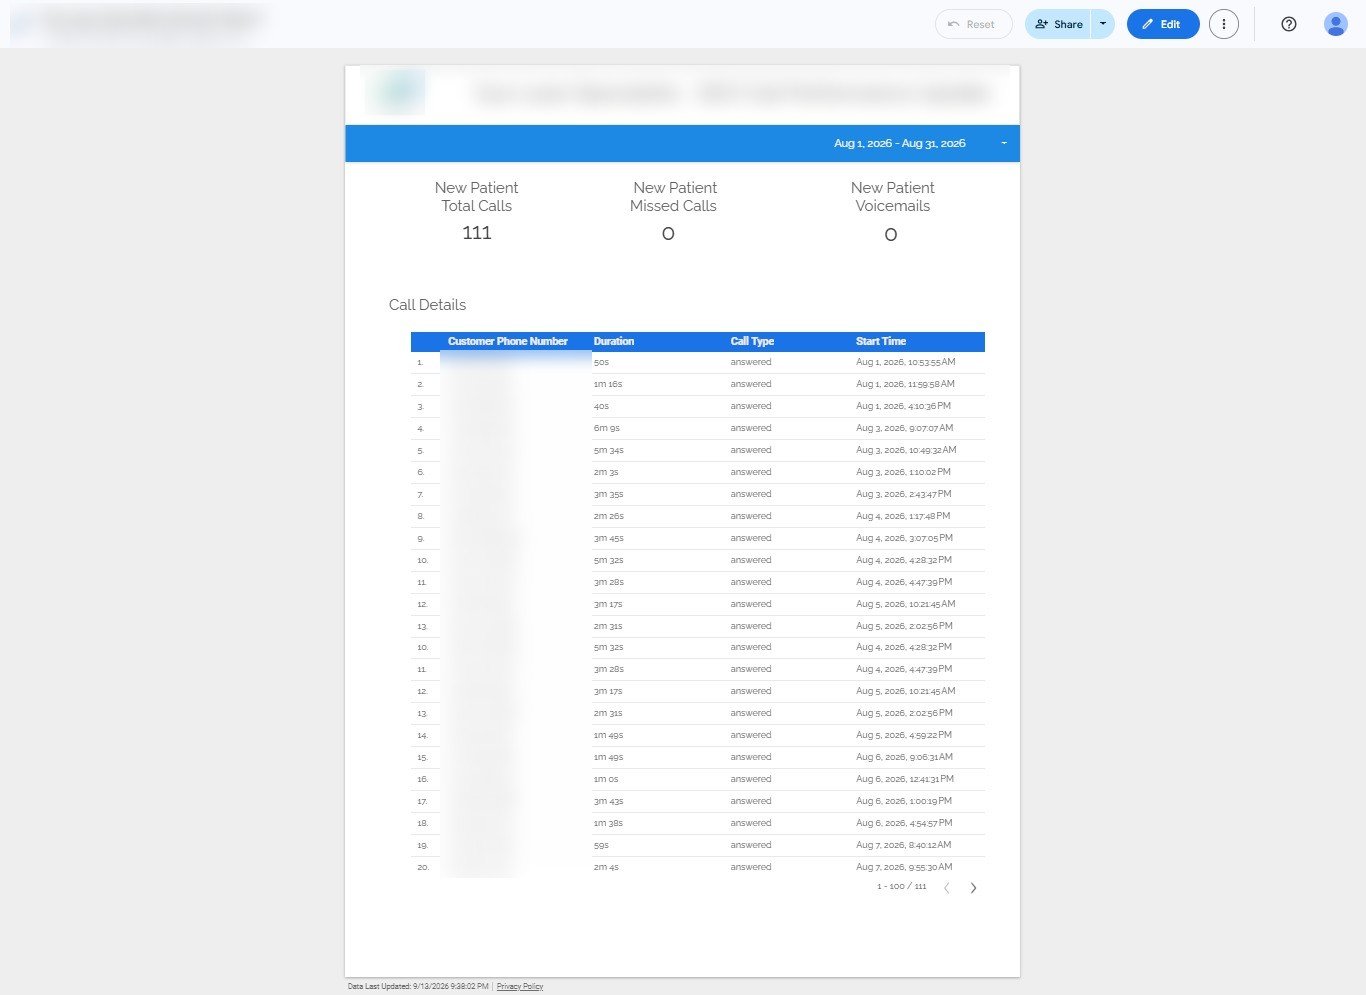
Task: Click duration cell '1m 16s'
Action: pyautogui.click(x=608, y=384)
